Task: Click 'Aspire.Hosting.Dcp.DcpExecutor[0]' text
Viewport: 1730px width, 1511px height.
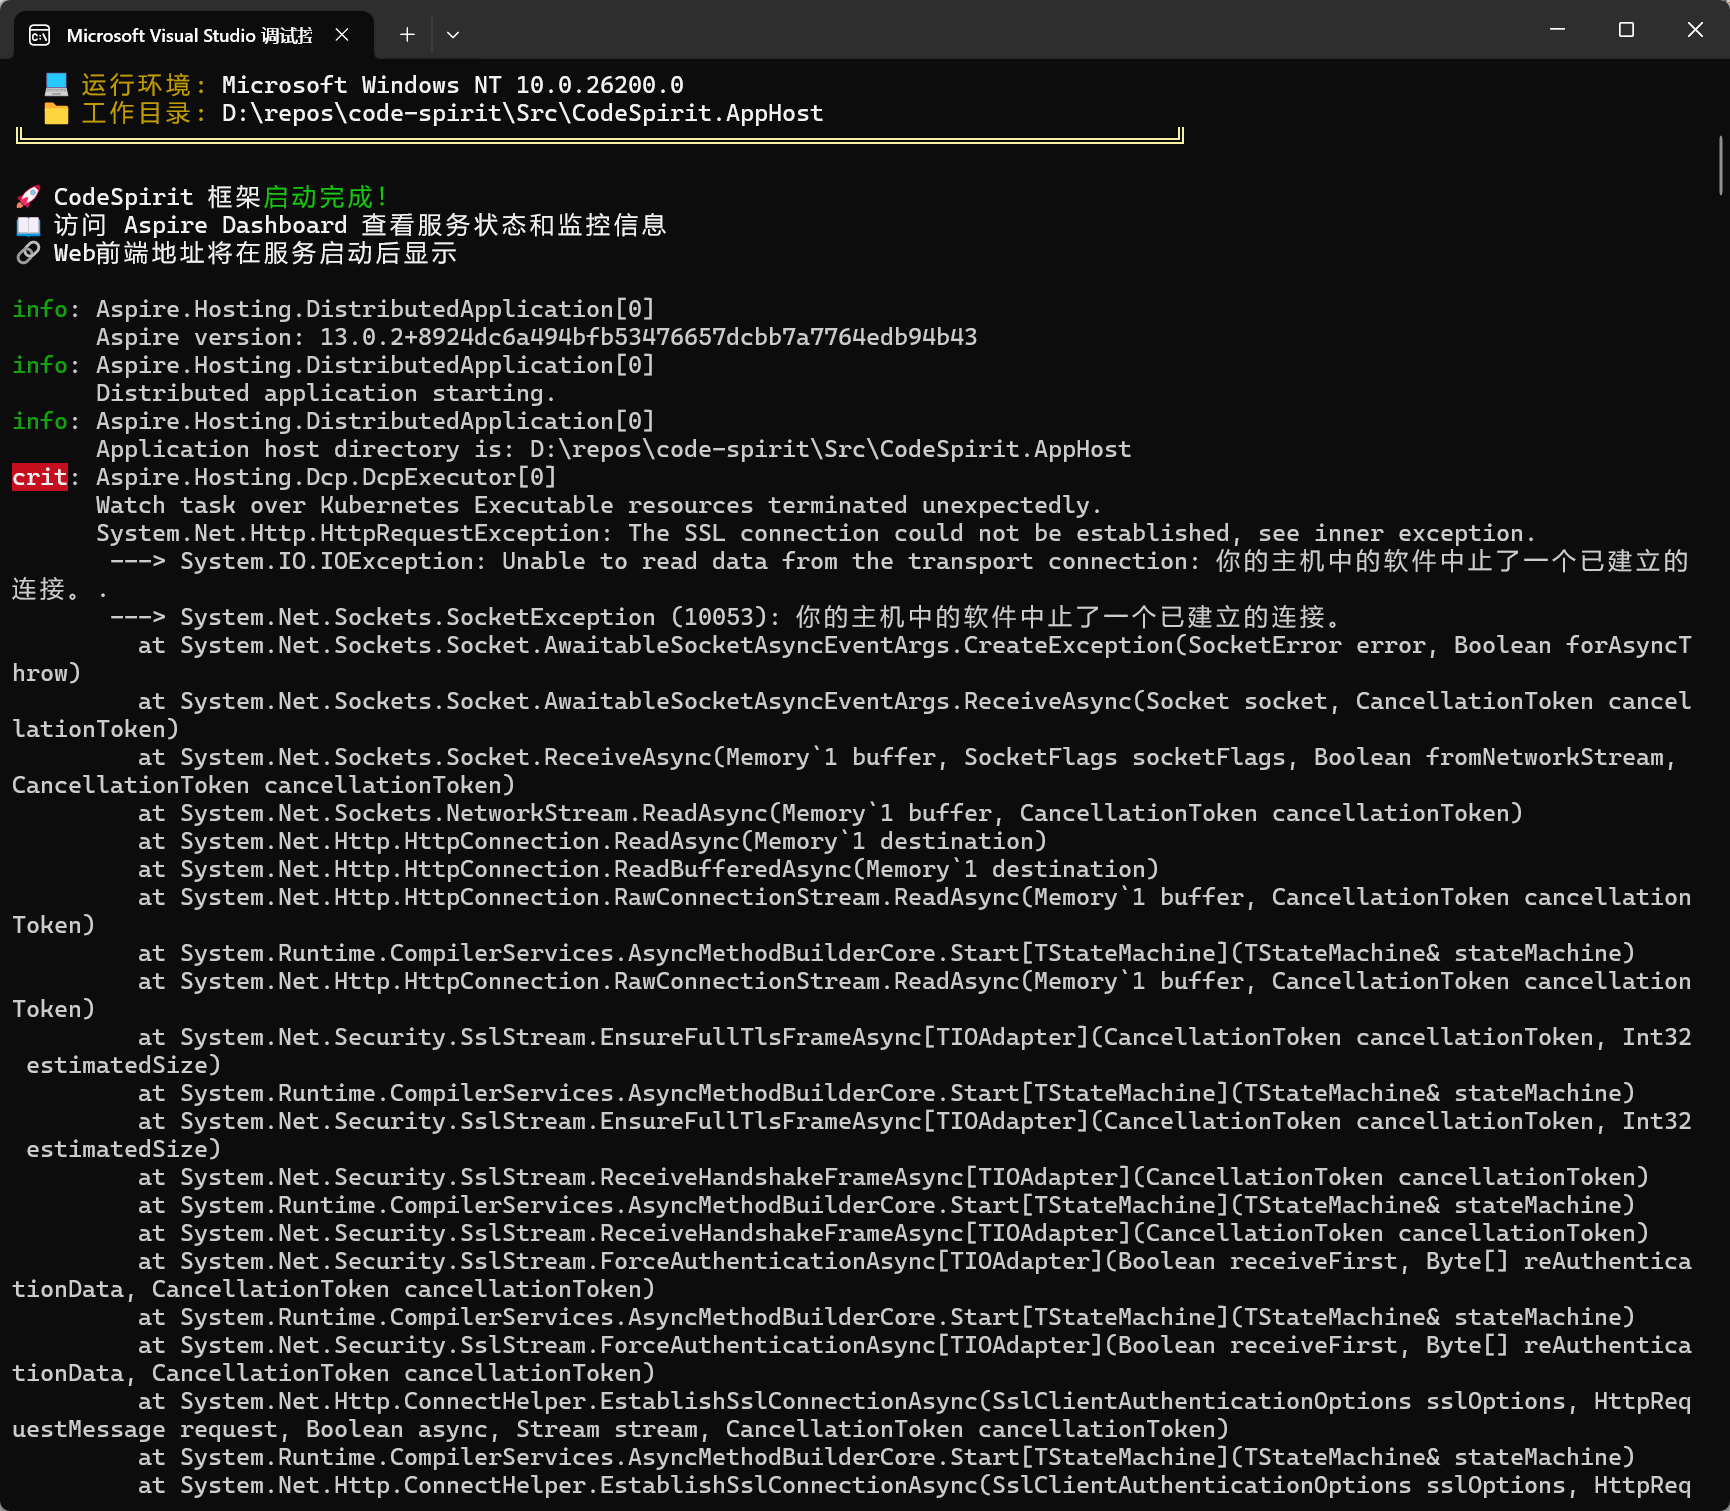Action: (x=326, y=477)
